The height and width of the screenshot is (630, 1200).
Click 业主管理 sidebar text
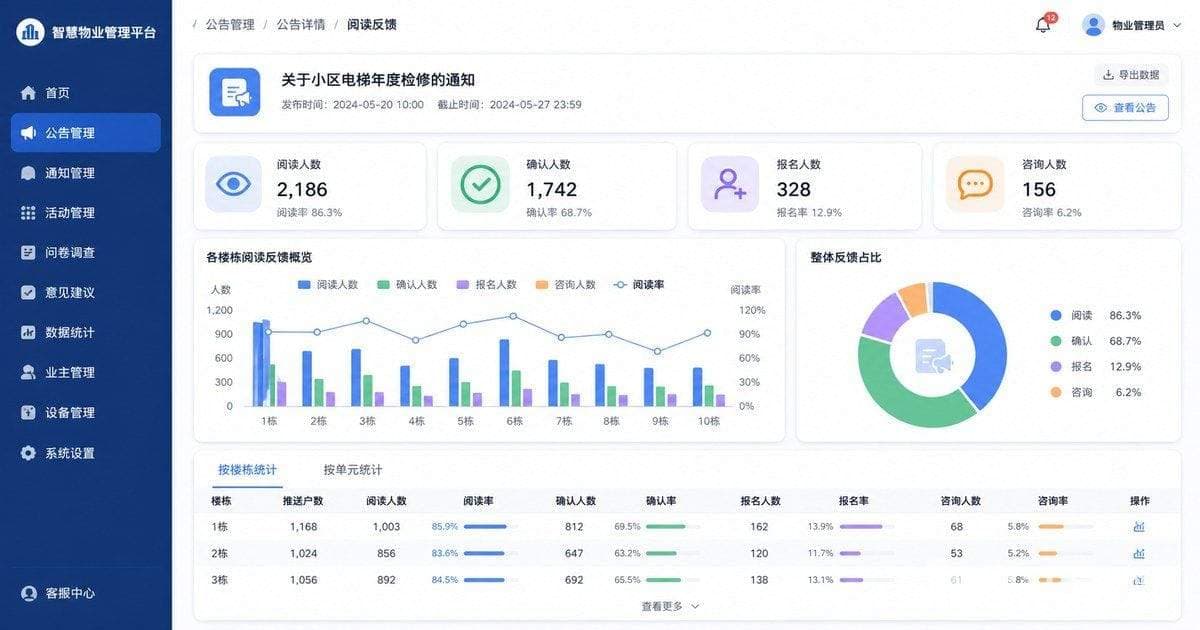pyautogui.click(x=70, y=373)
